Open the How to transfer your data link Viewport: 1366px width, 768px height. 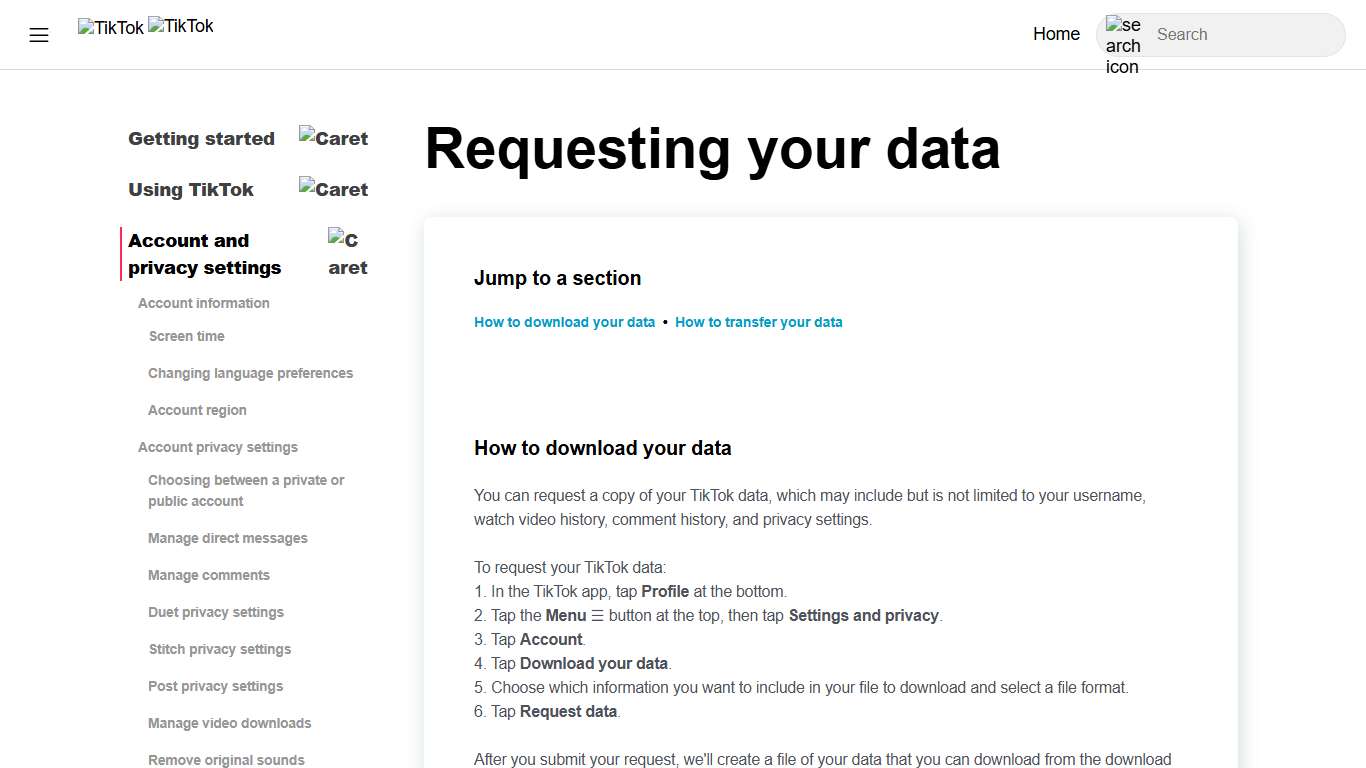pyautogui.click(x=759, y=322)
